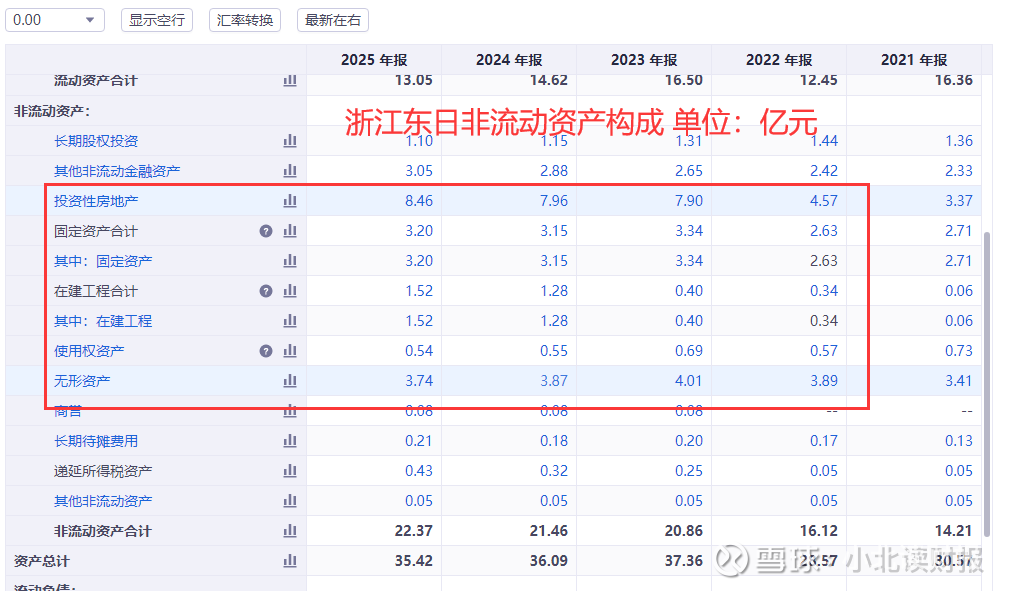The width and height of the screenshot is (1013, 591).
Task: Open chart icon for 长期股权投资 row
Action: pos(290,141)
